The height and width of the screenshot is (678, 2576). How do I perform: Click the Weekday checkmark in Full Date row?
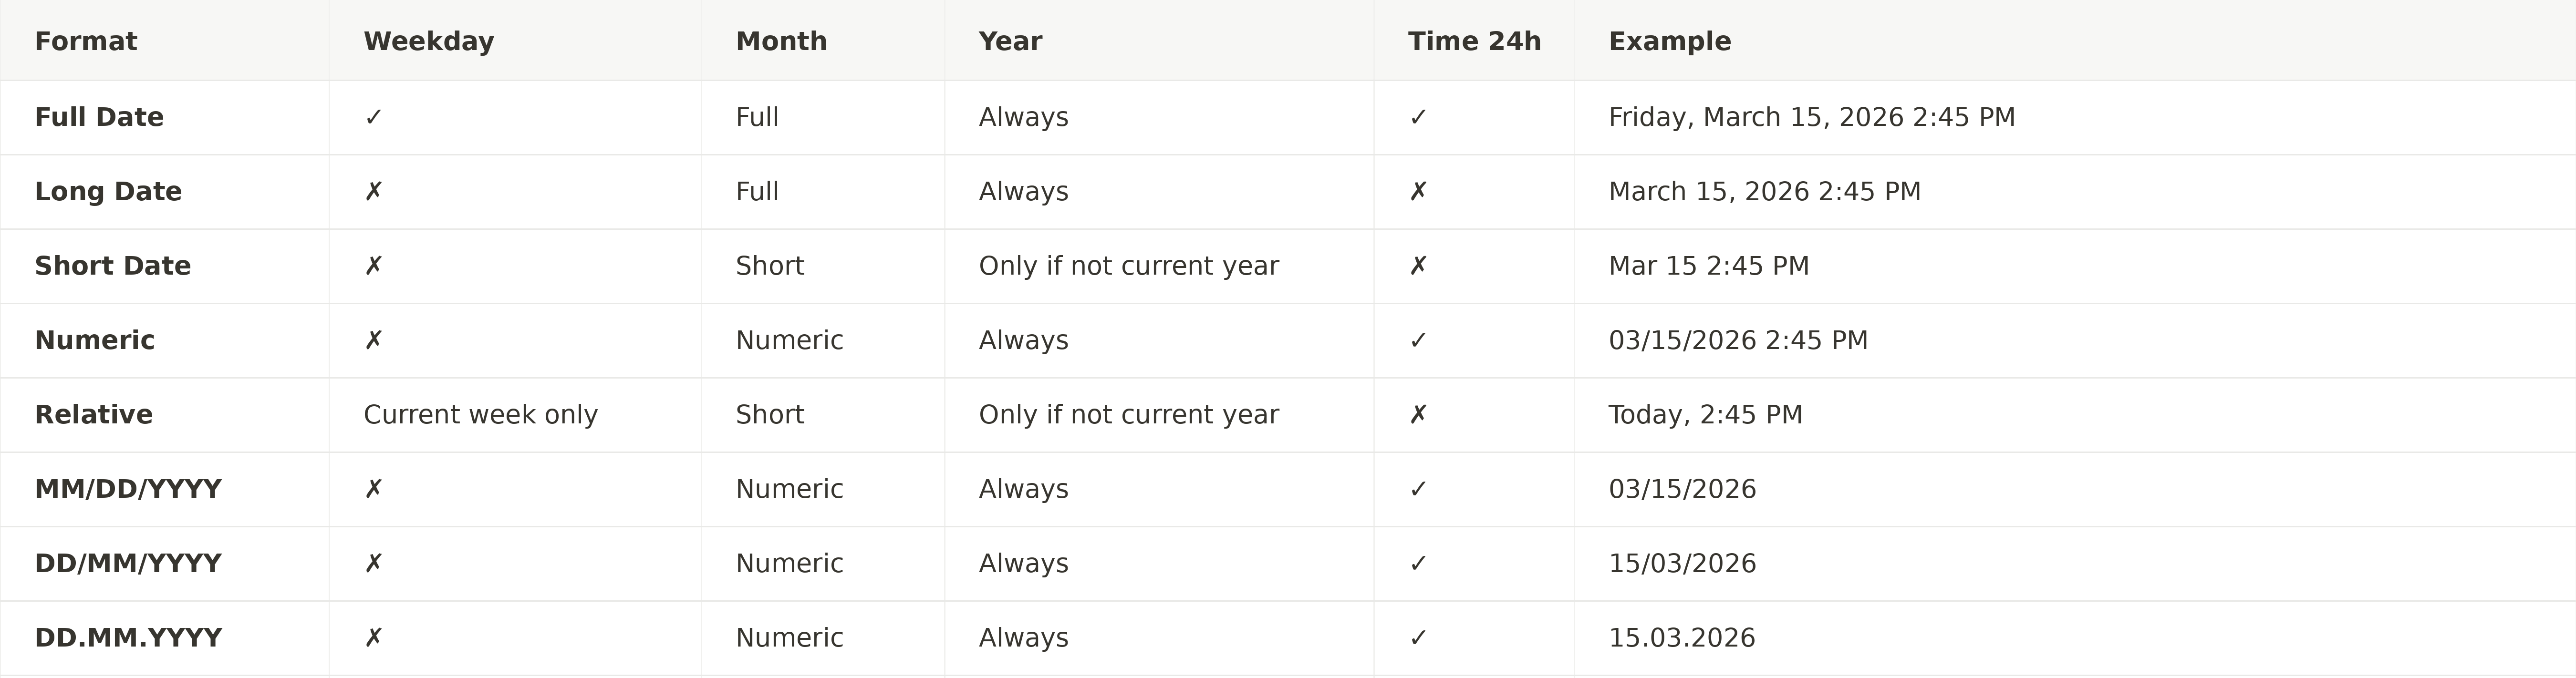pos(373,117)
